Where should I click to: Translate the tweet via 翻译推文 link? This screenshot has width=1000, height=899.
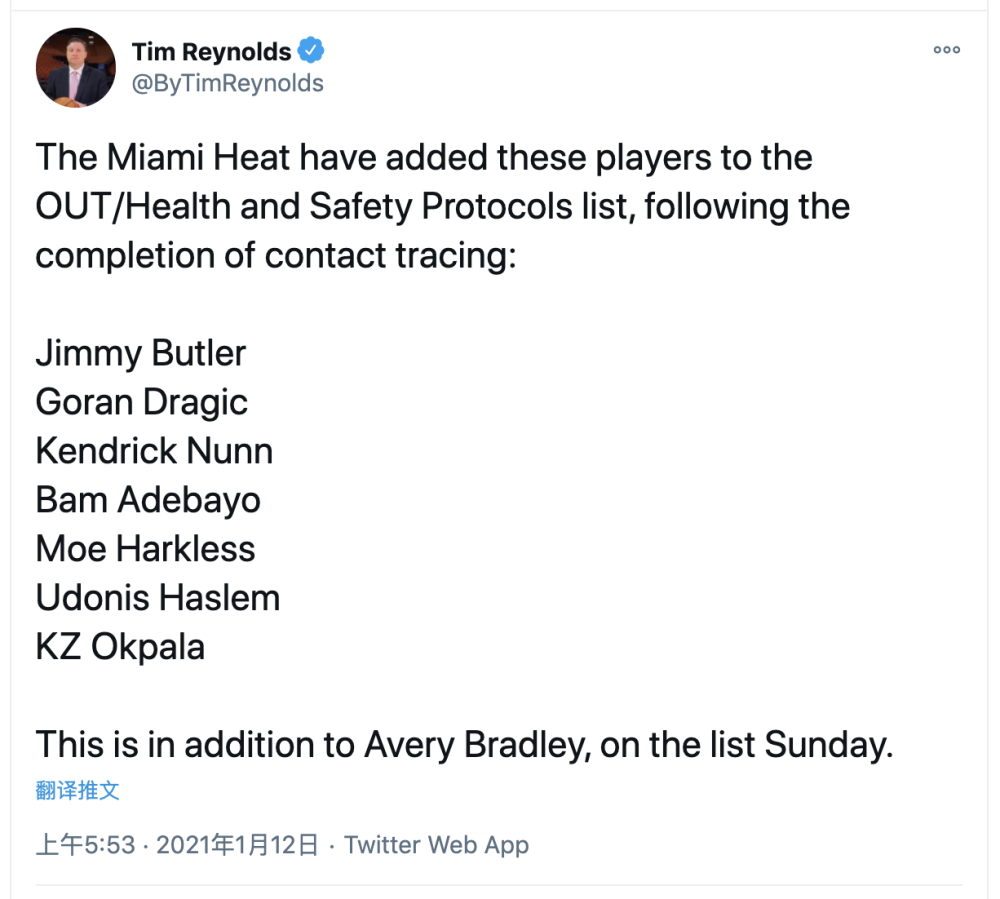tap(78, 791)
